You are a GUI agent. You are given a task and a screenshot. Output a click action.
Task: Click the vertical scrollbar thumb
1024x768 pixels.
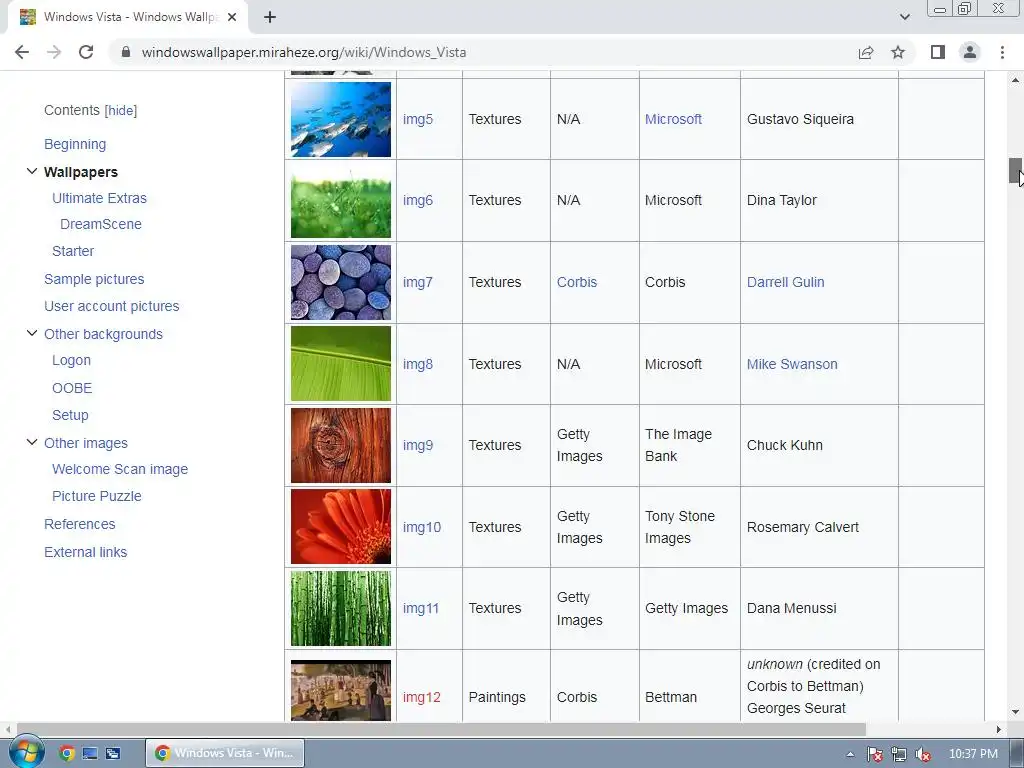tap(1015, 171)
